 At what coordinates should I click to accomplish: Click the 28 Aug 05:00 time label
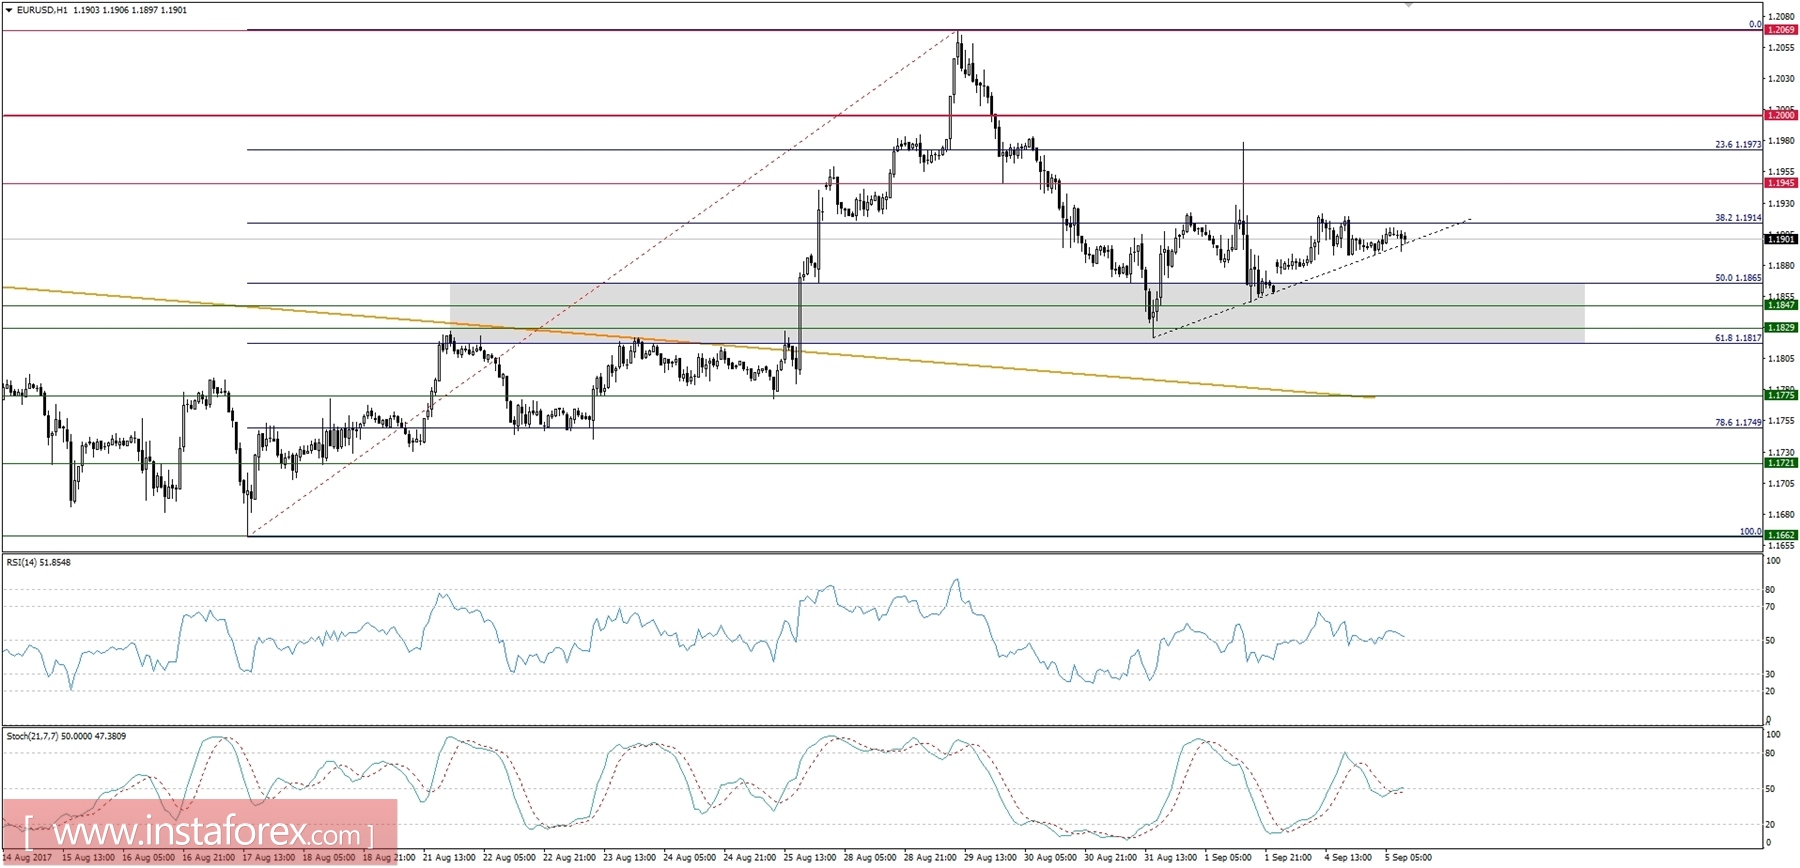870,857
